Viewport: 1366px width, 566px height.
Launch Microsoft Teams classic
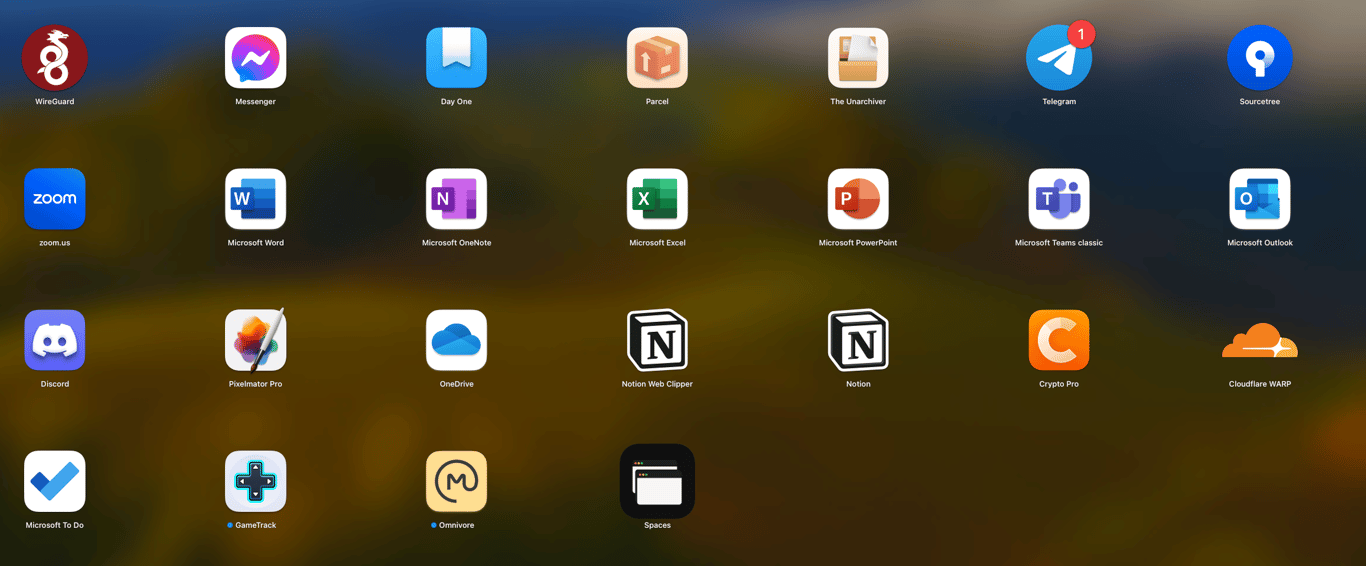point(1059,199)
